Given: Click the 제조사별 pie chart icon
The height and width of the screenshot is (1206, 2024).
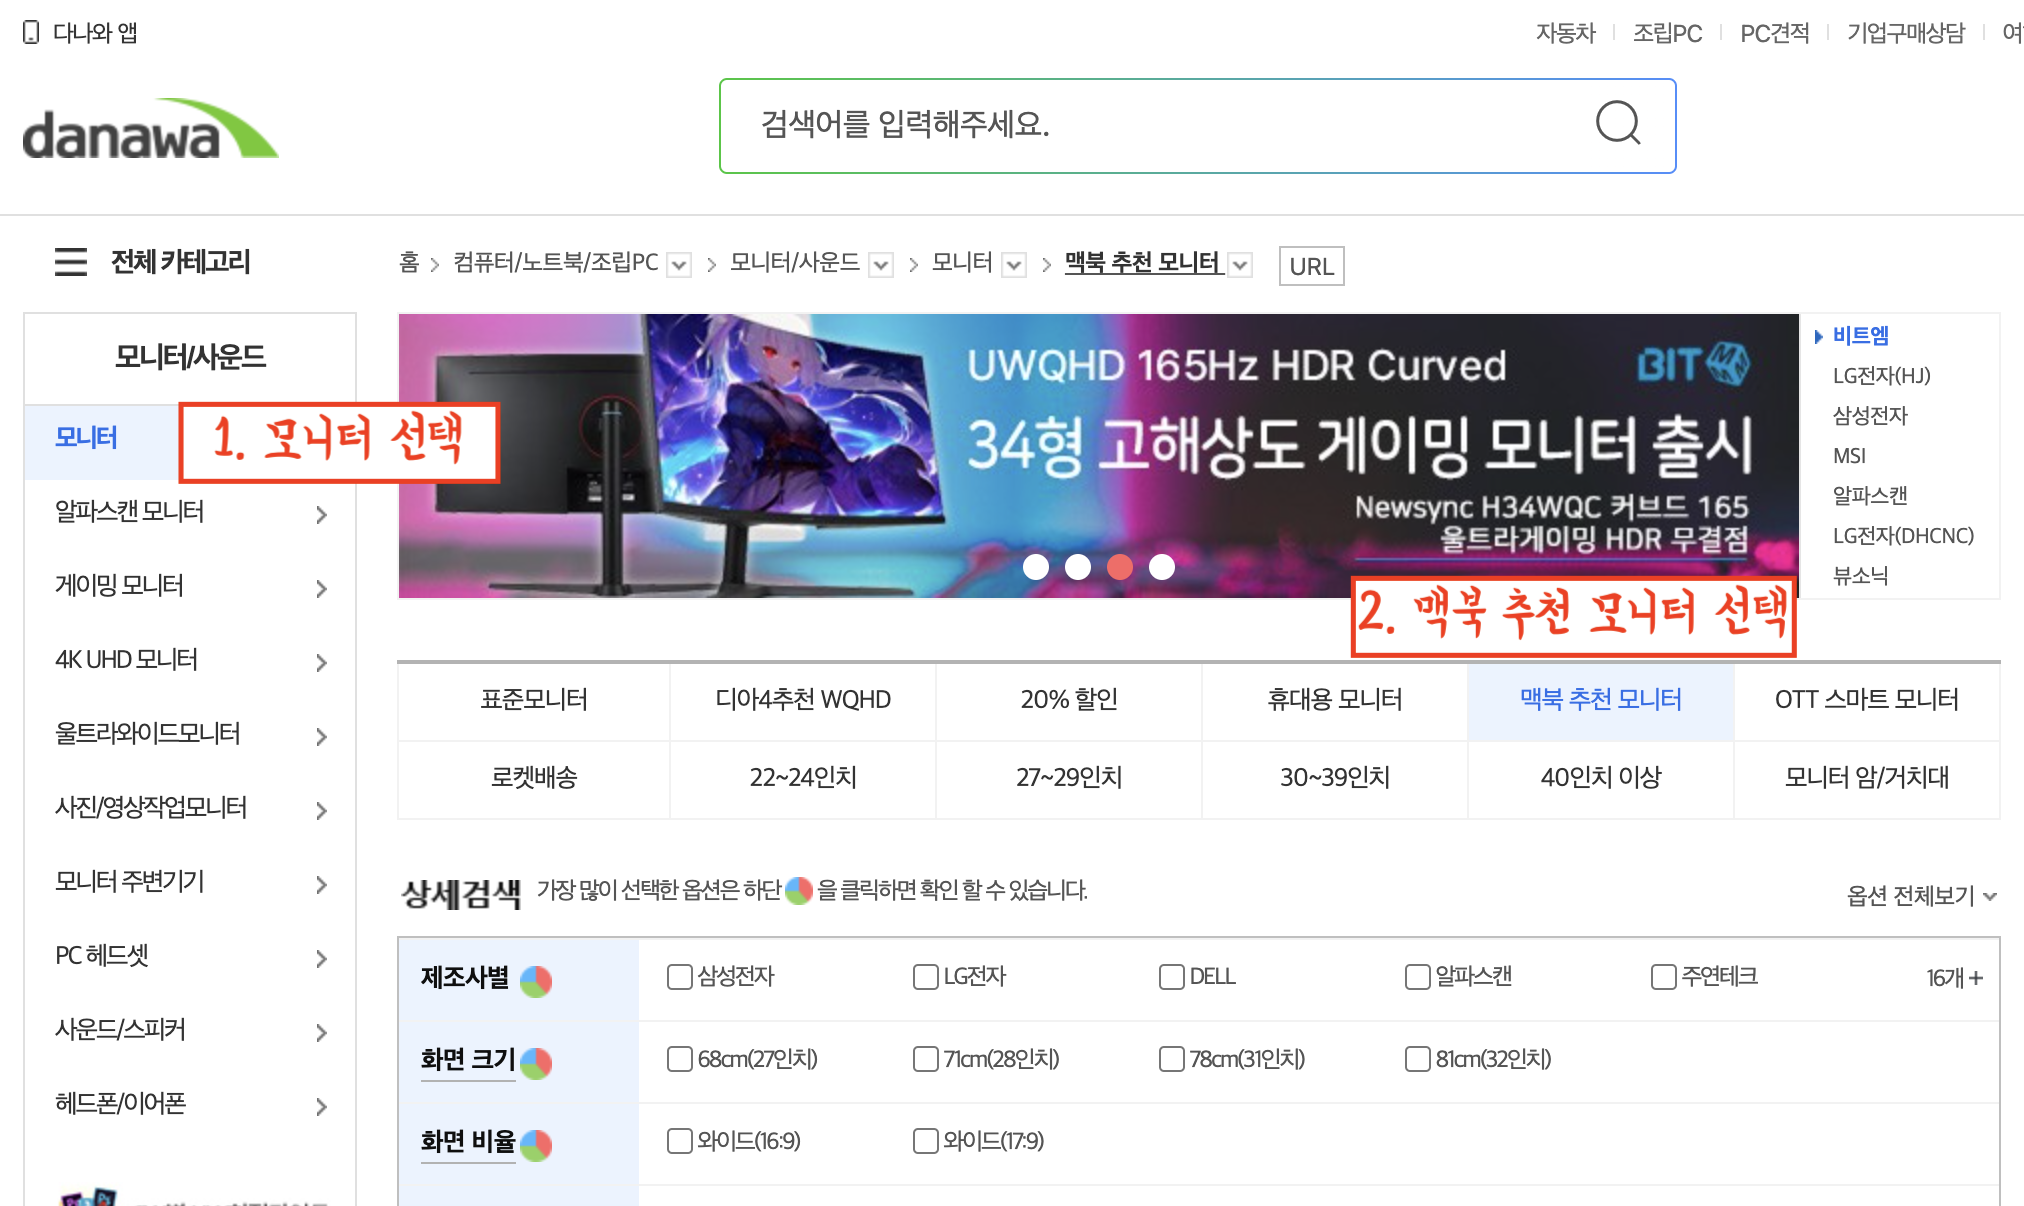Looking at the screenshot, I should [536, 981].
